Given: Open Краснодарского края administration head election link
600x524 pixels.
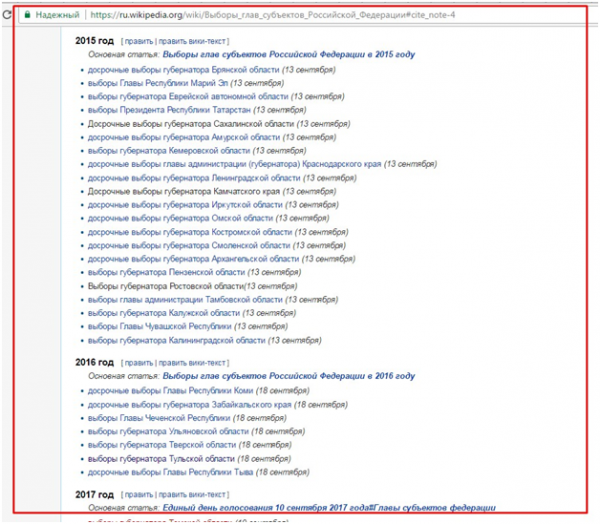Looking at the screenshot, I should coord(234,164).
